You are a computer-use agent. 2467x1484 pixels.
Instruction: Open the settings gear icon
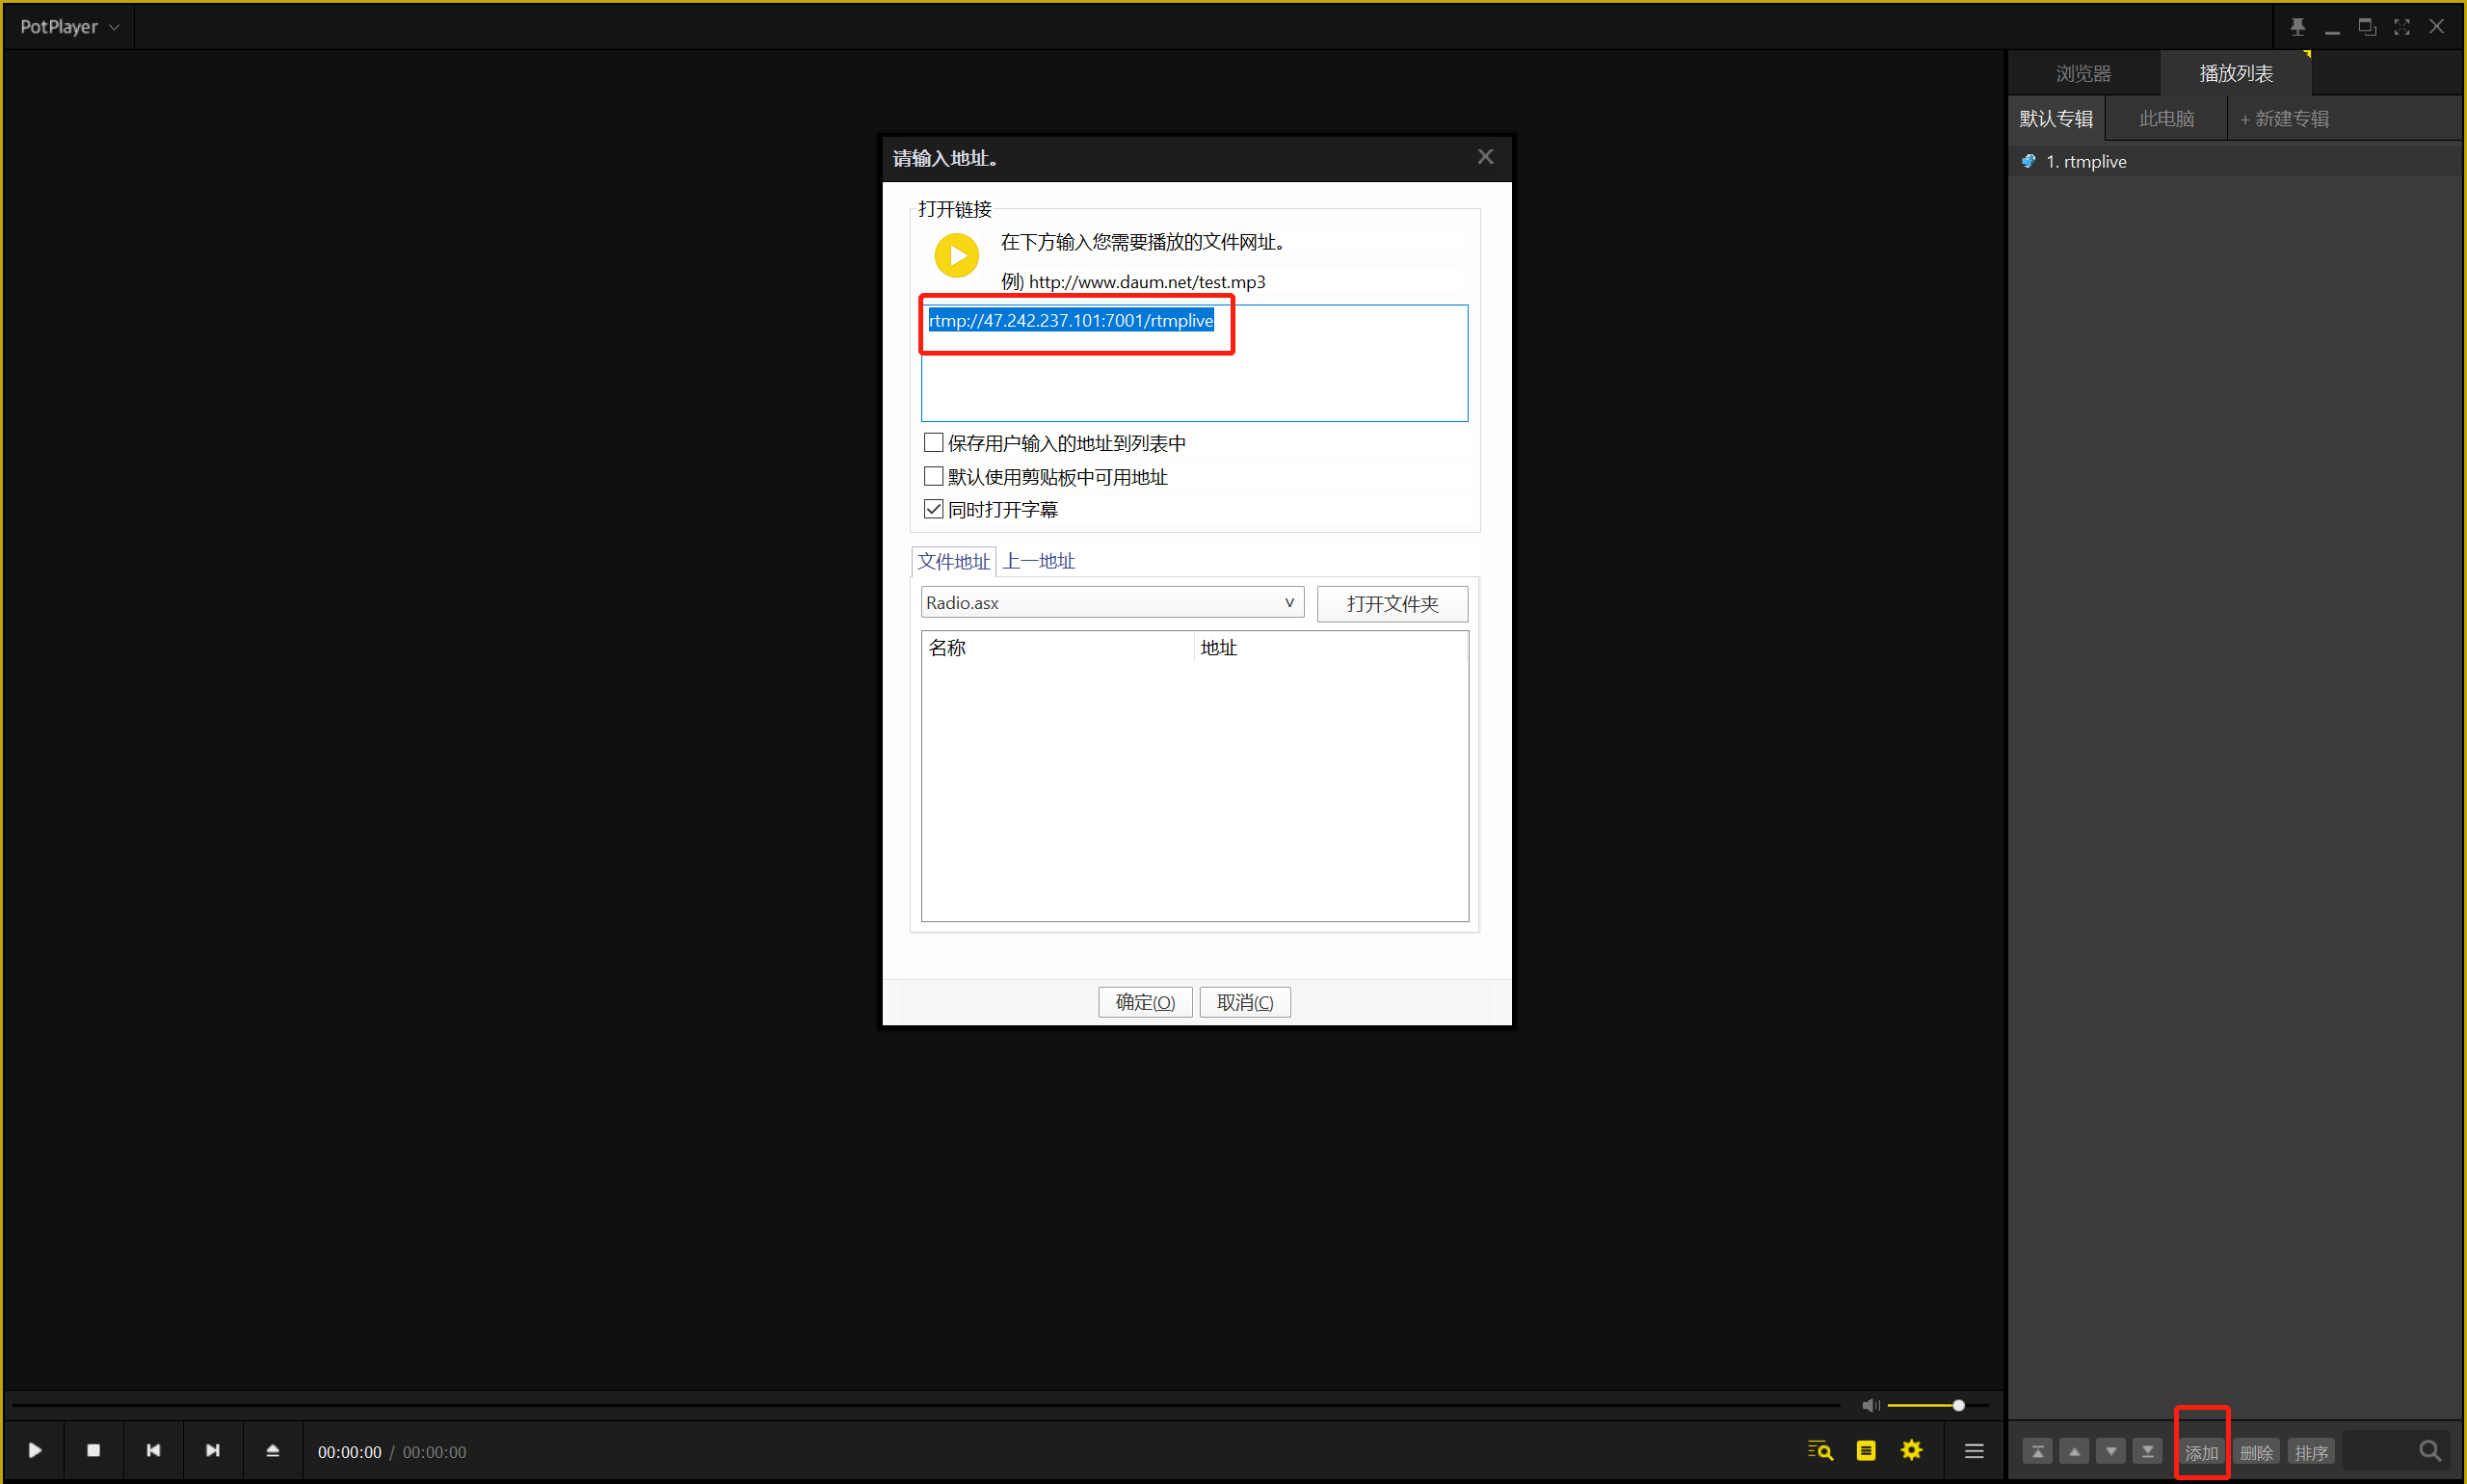(1911, 1450)
